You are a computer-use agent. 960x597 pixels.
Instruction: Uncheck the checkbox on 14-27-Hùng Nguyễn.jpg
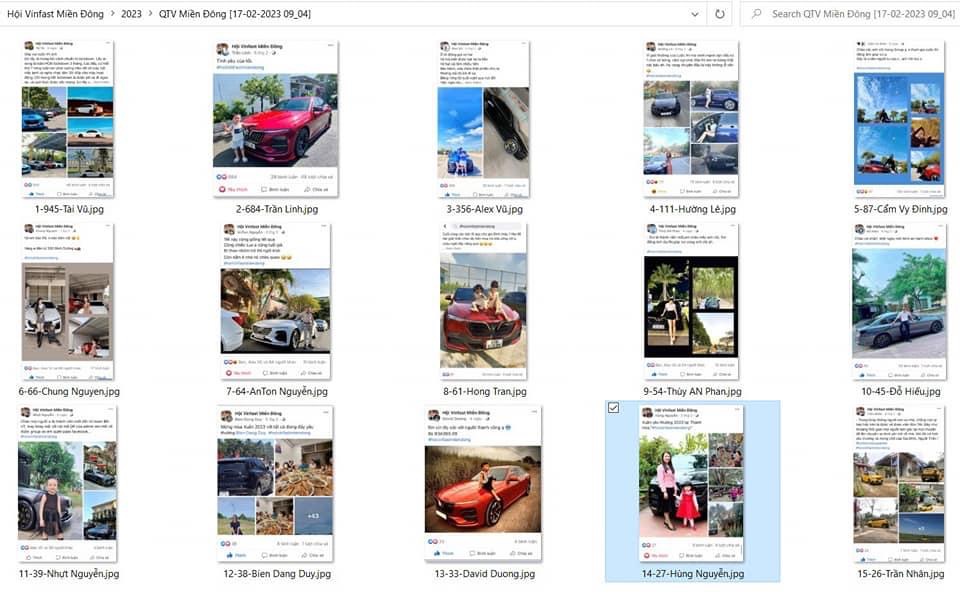(614, 408)
